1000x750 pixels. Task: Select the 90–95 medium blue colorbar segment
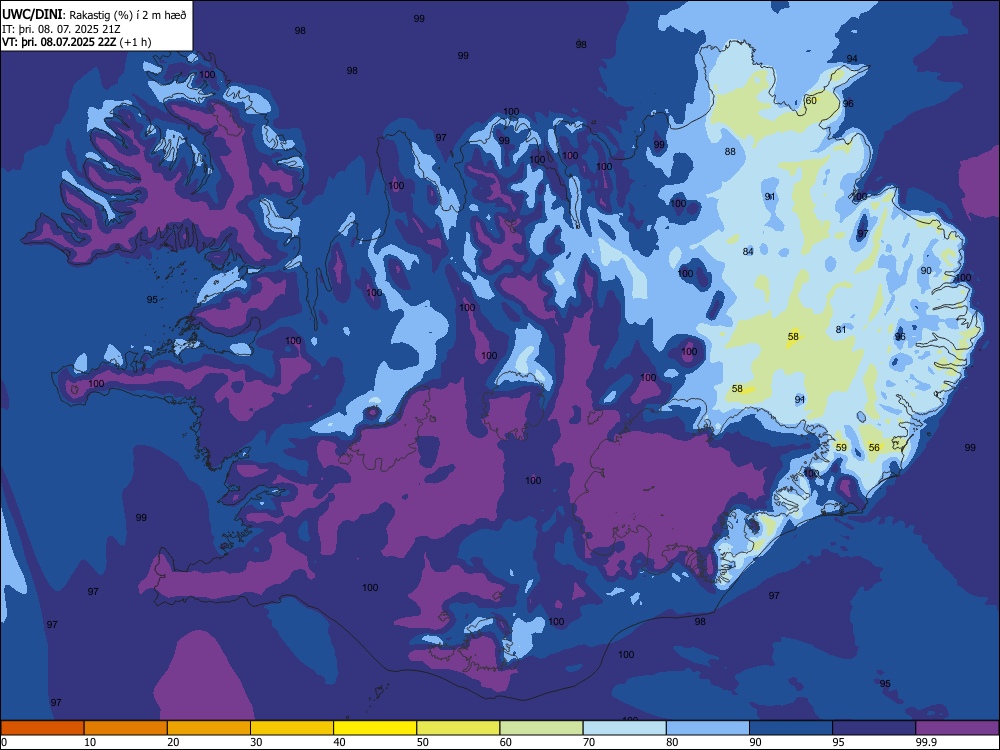[791, 728]
